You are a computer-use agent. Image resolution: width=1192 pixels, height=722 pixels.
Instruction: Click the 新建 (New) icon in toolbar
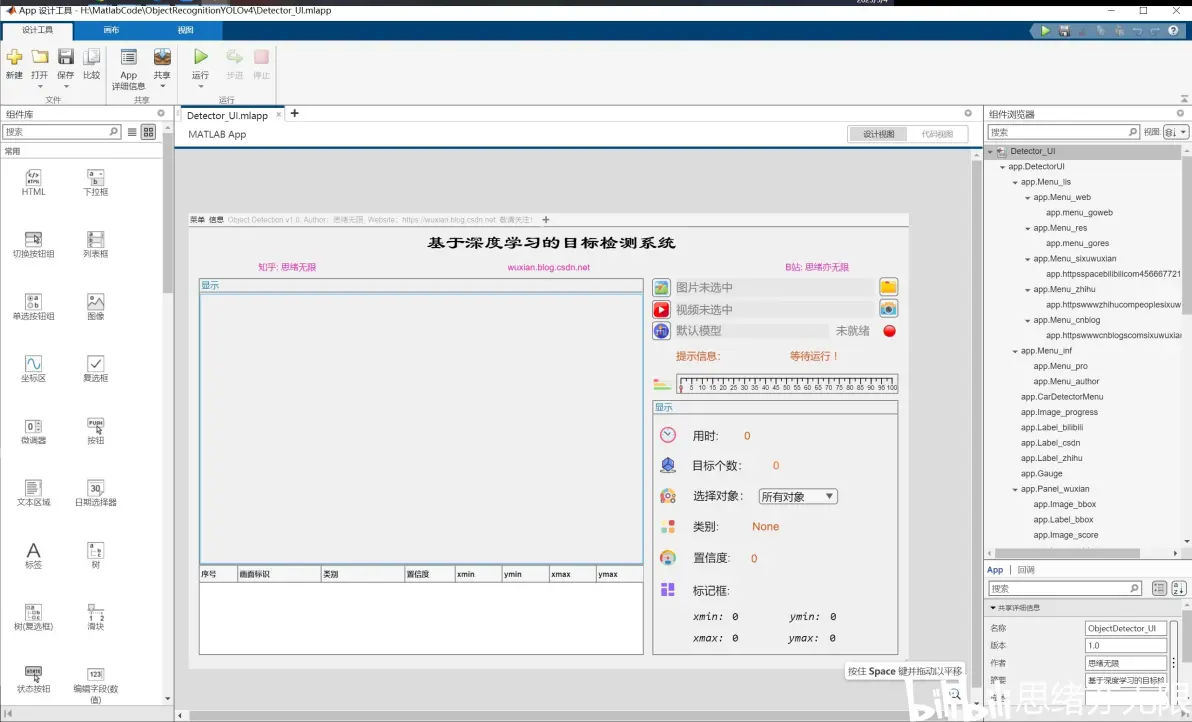(x=14, y=58)
